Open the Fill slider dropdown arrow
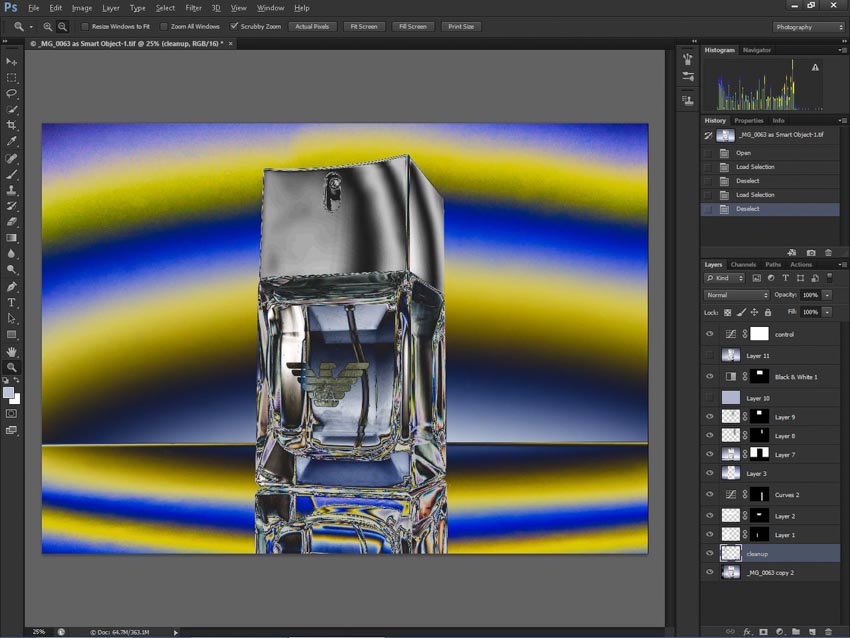Viewport: 850px width, 638px height. (827, 312)
